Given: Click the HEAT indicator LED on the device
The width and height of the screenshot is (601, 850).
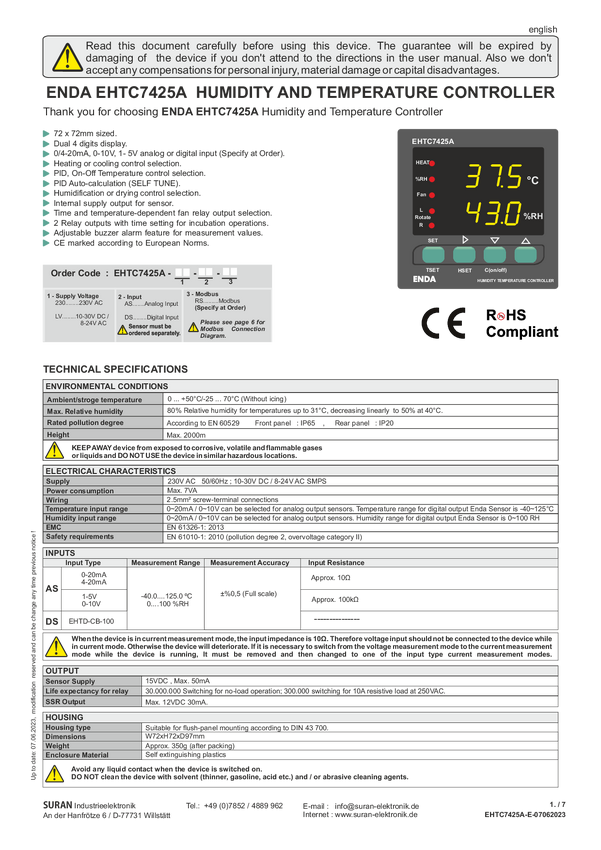Looking at the screenshot, I should [432, 163].
